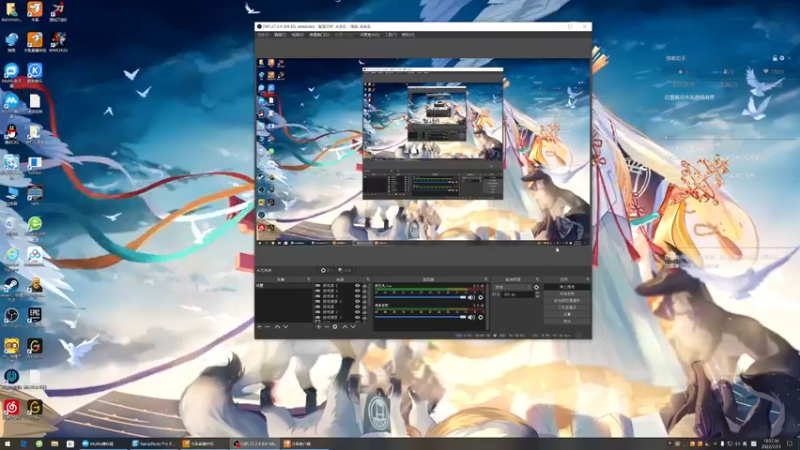Viewport: 800px width, 450px height.
Task: Open the blue K Kugou desktop shortcut
Action: point(35,72)
